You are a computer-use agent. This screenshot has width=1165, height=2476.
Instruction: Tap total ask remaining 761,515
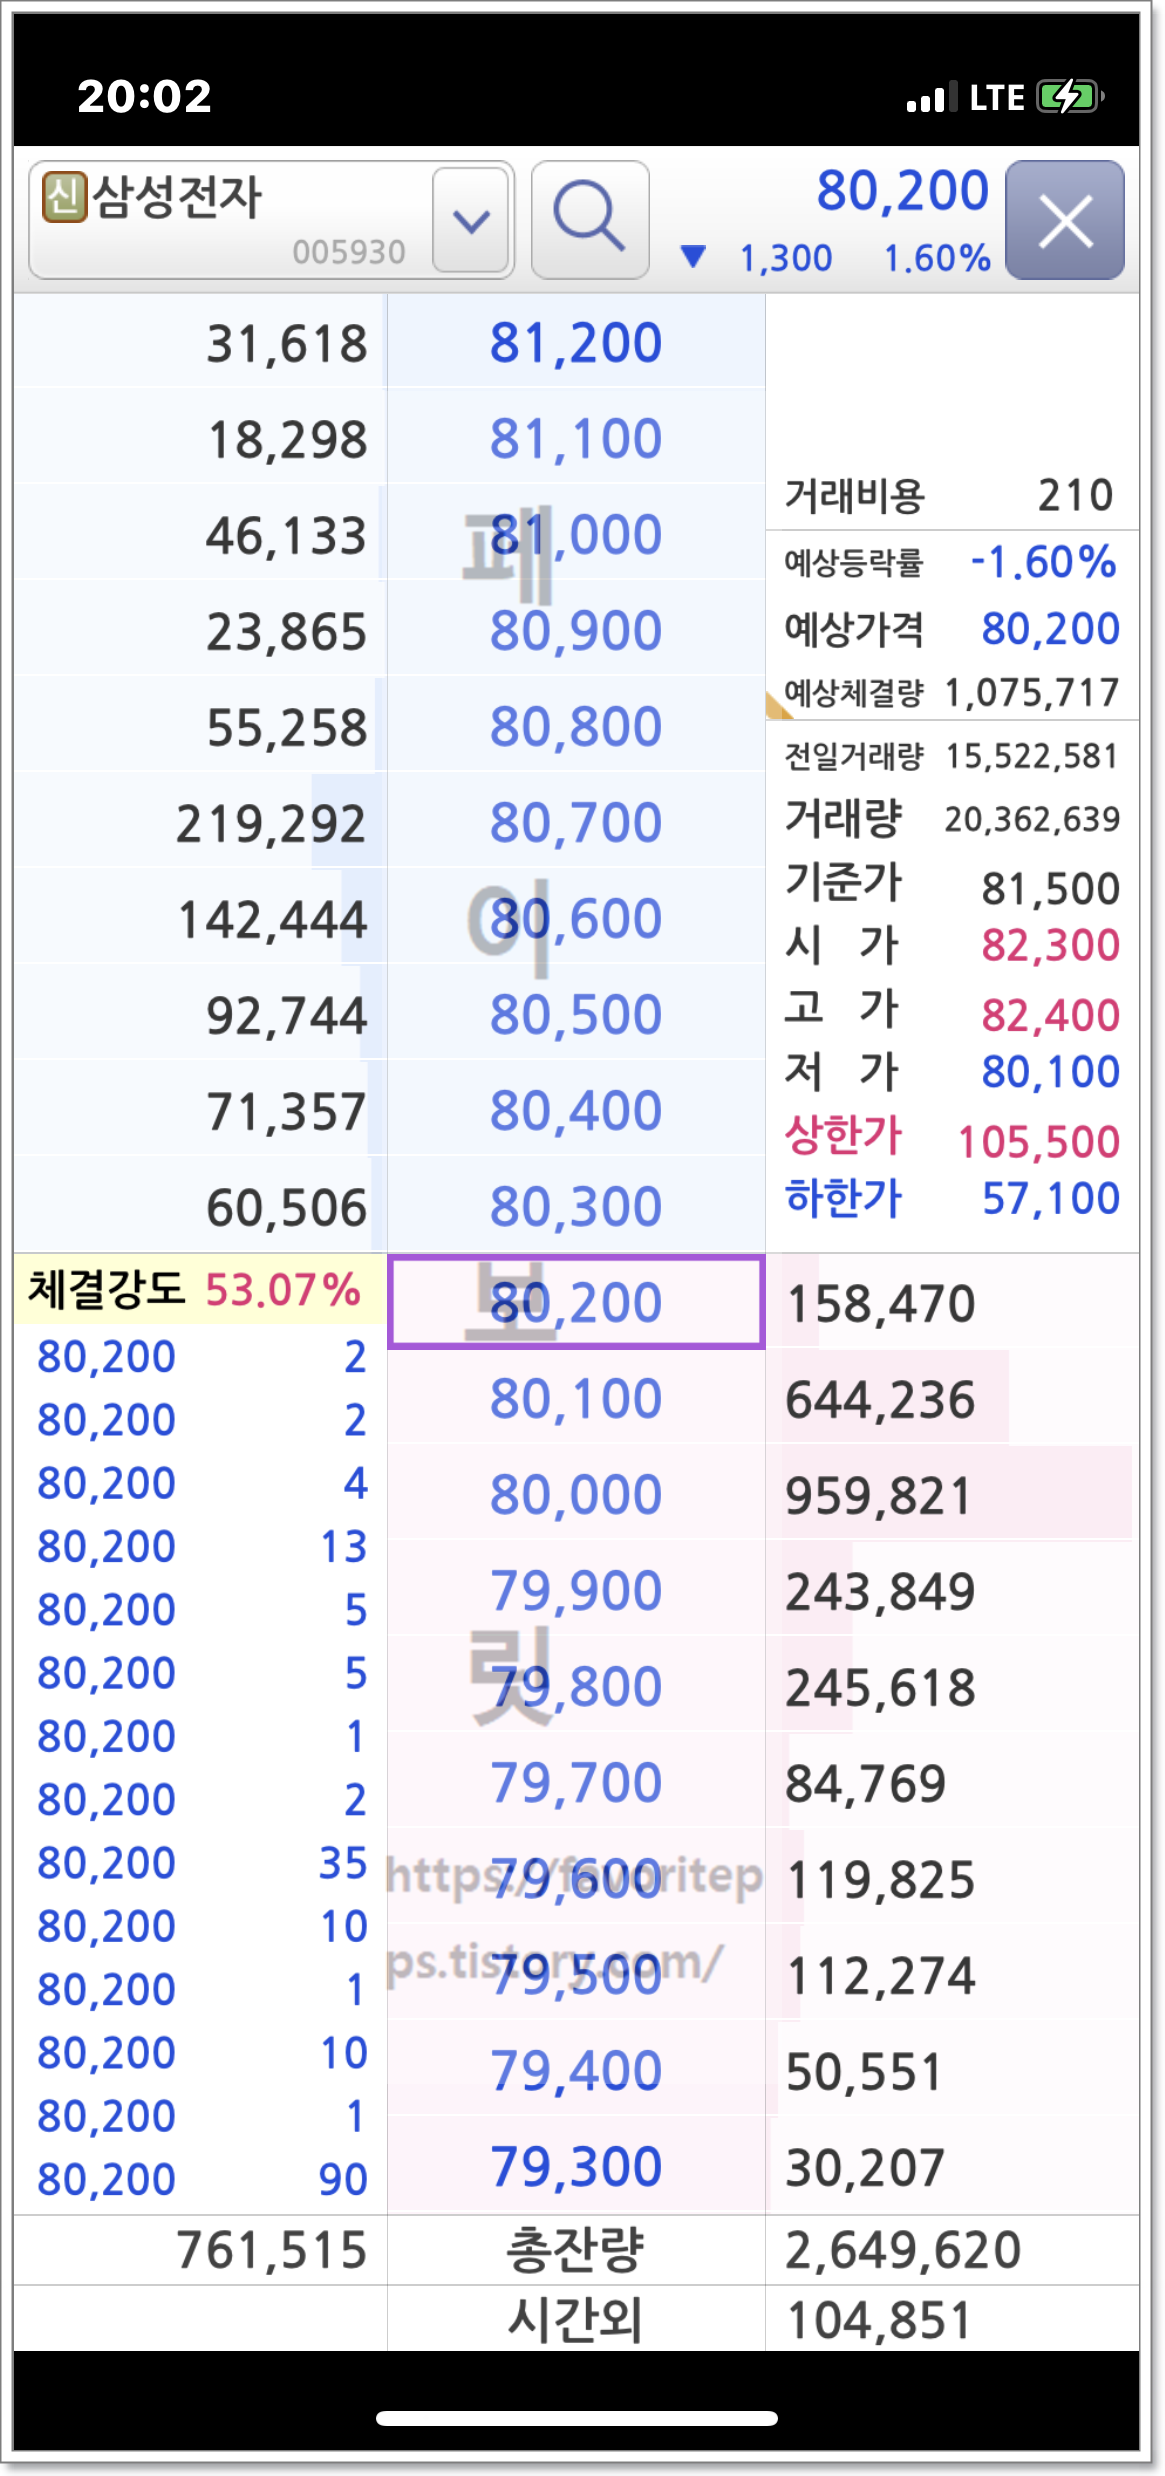pyautogui.click(x=272, y=2250)
